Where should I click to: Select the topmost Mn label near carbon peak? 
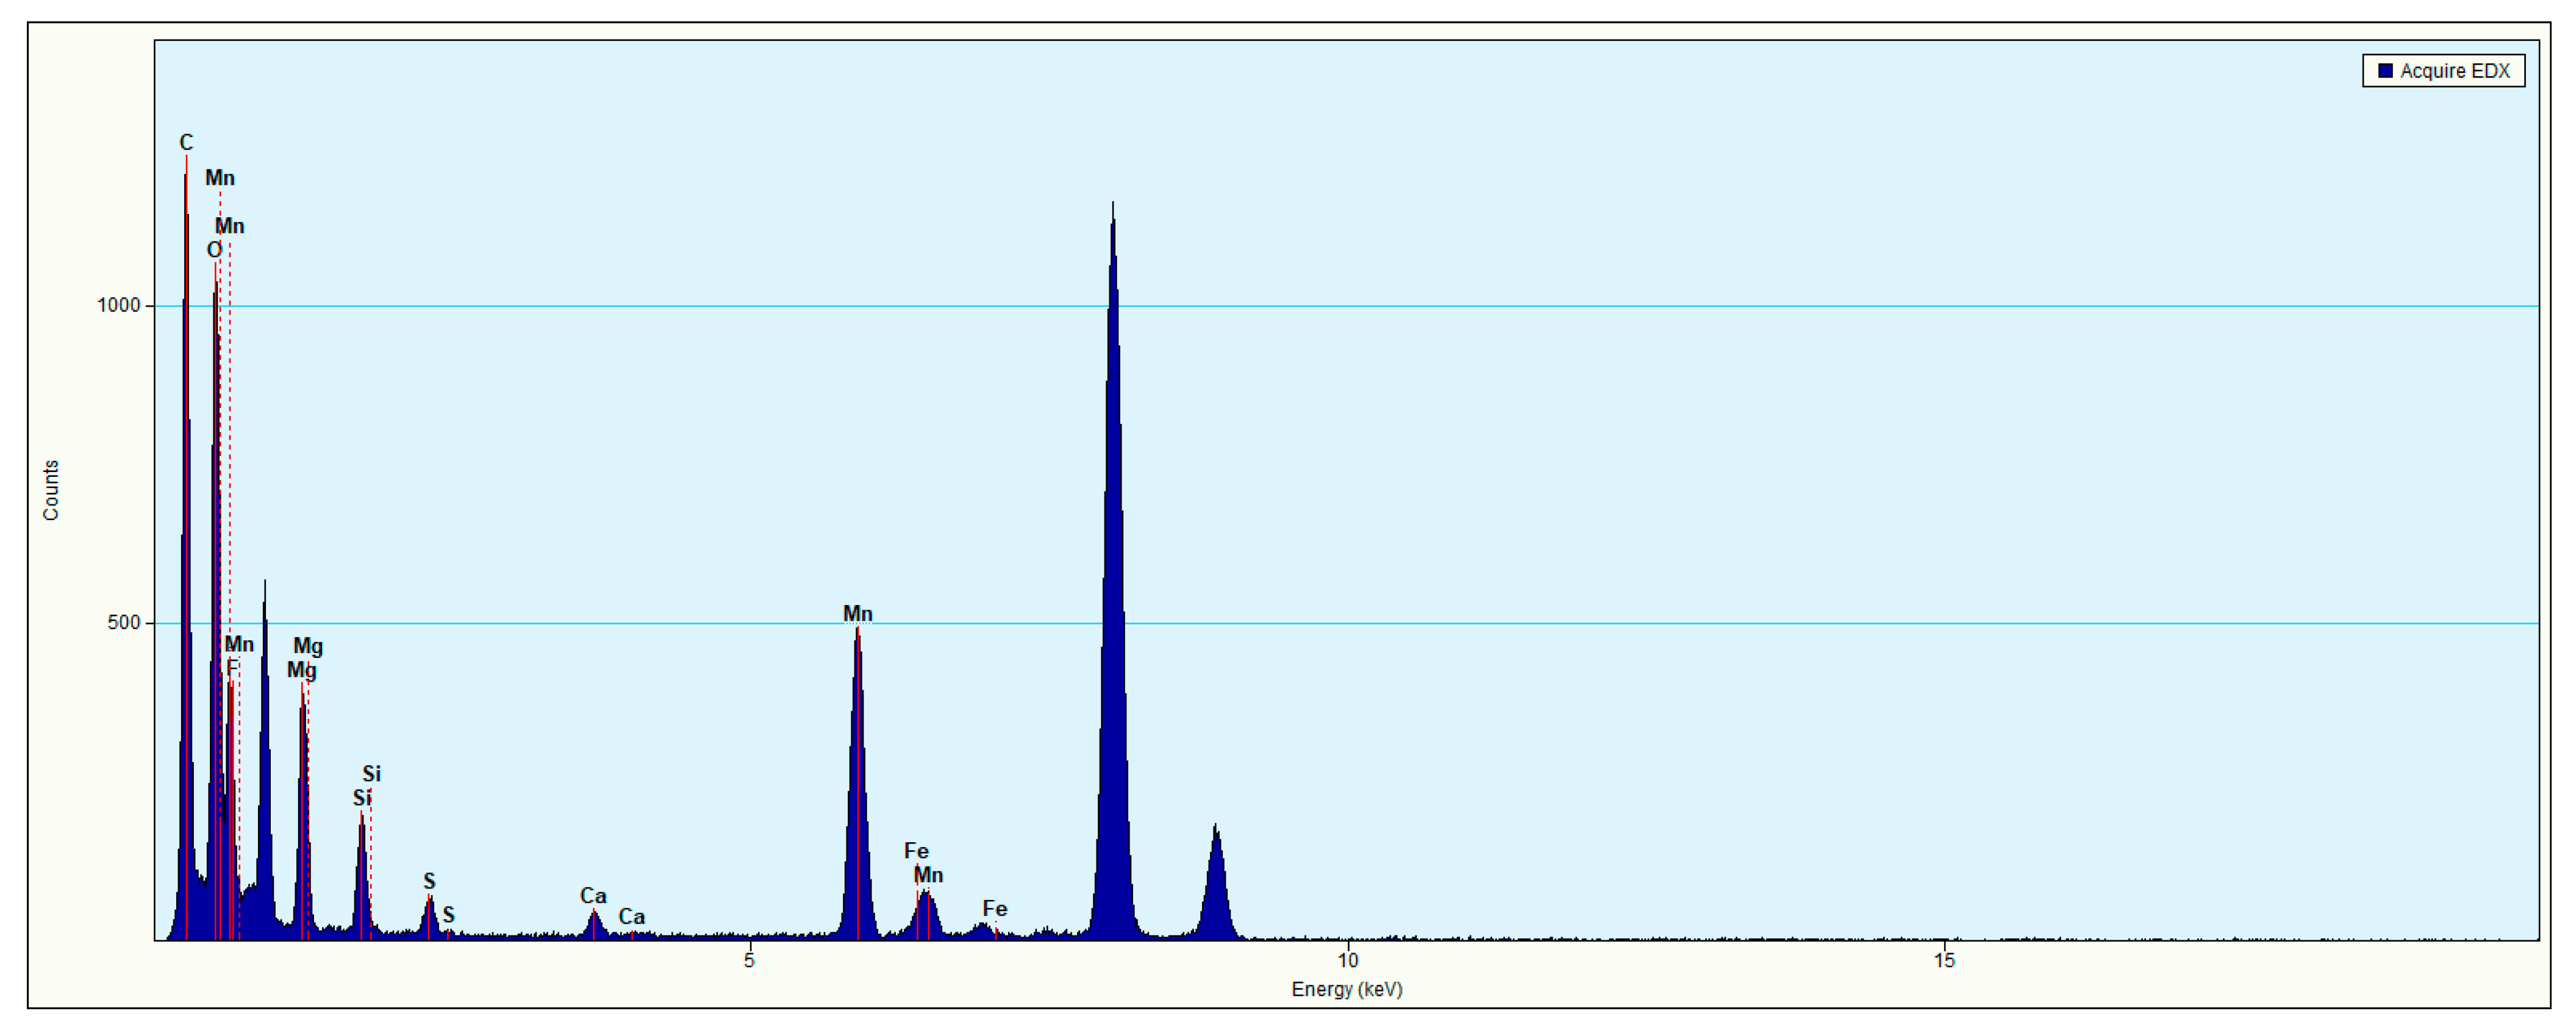pos(220,178)
